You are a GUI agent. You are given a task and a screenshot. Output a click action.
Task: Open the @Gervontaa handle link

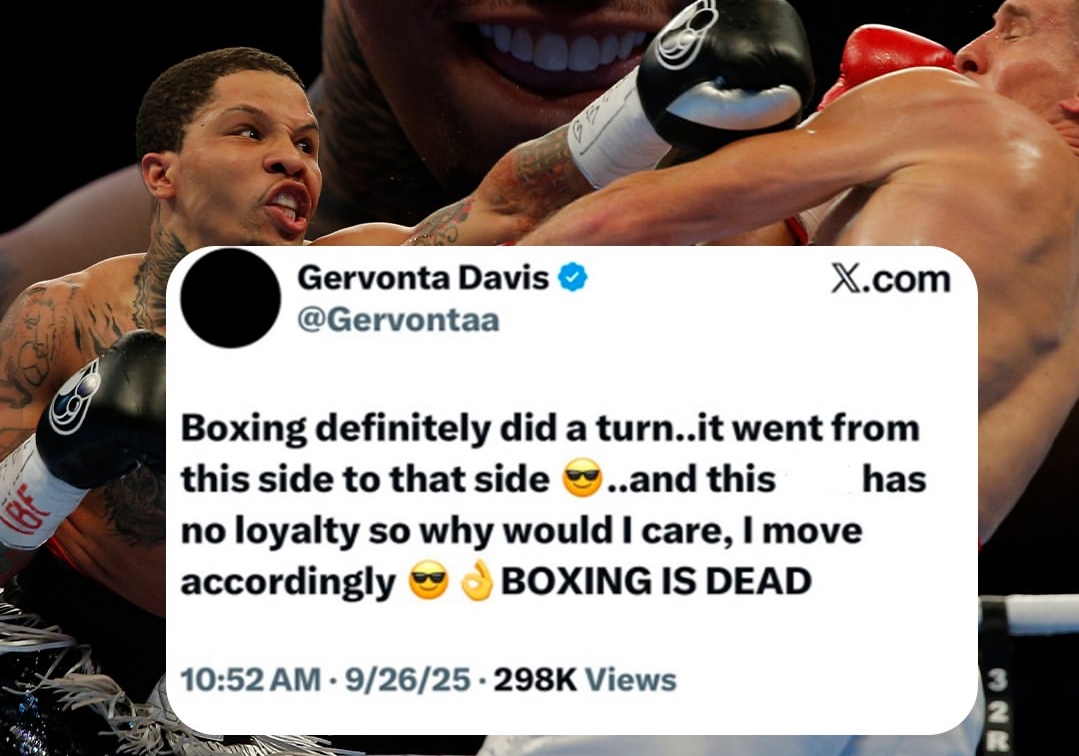pos(398,321)
